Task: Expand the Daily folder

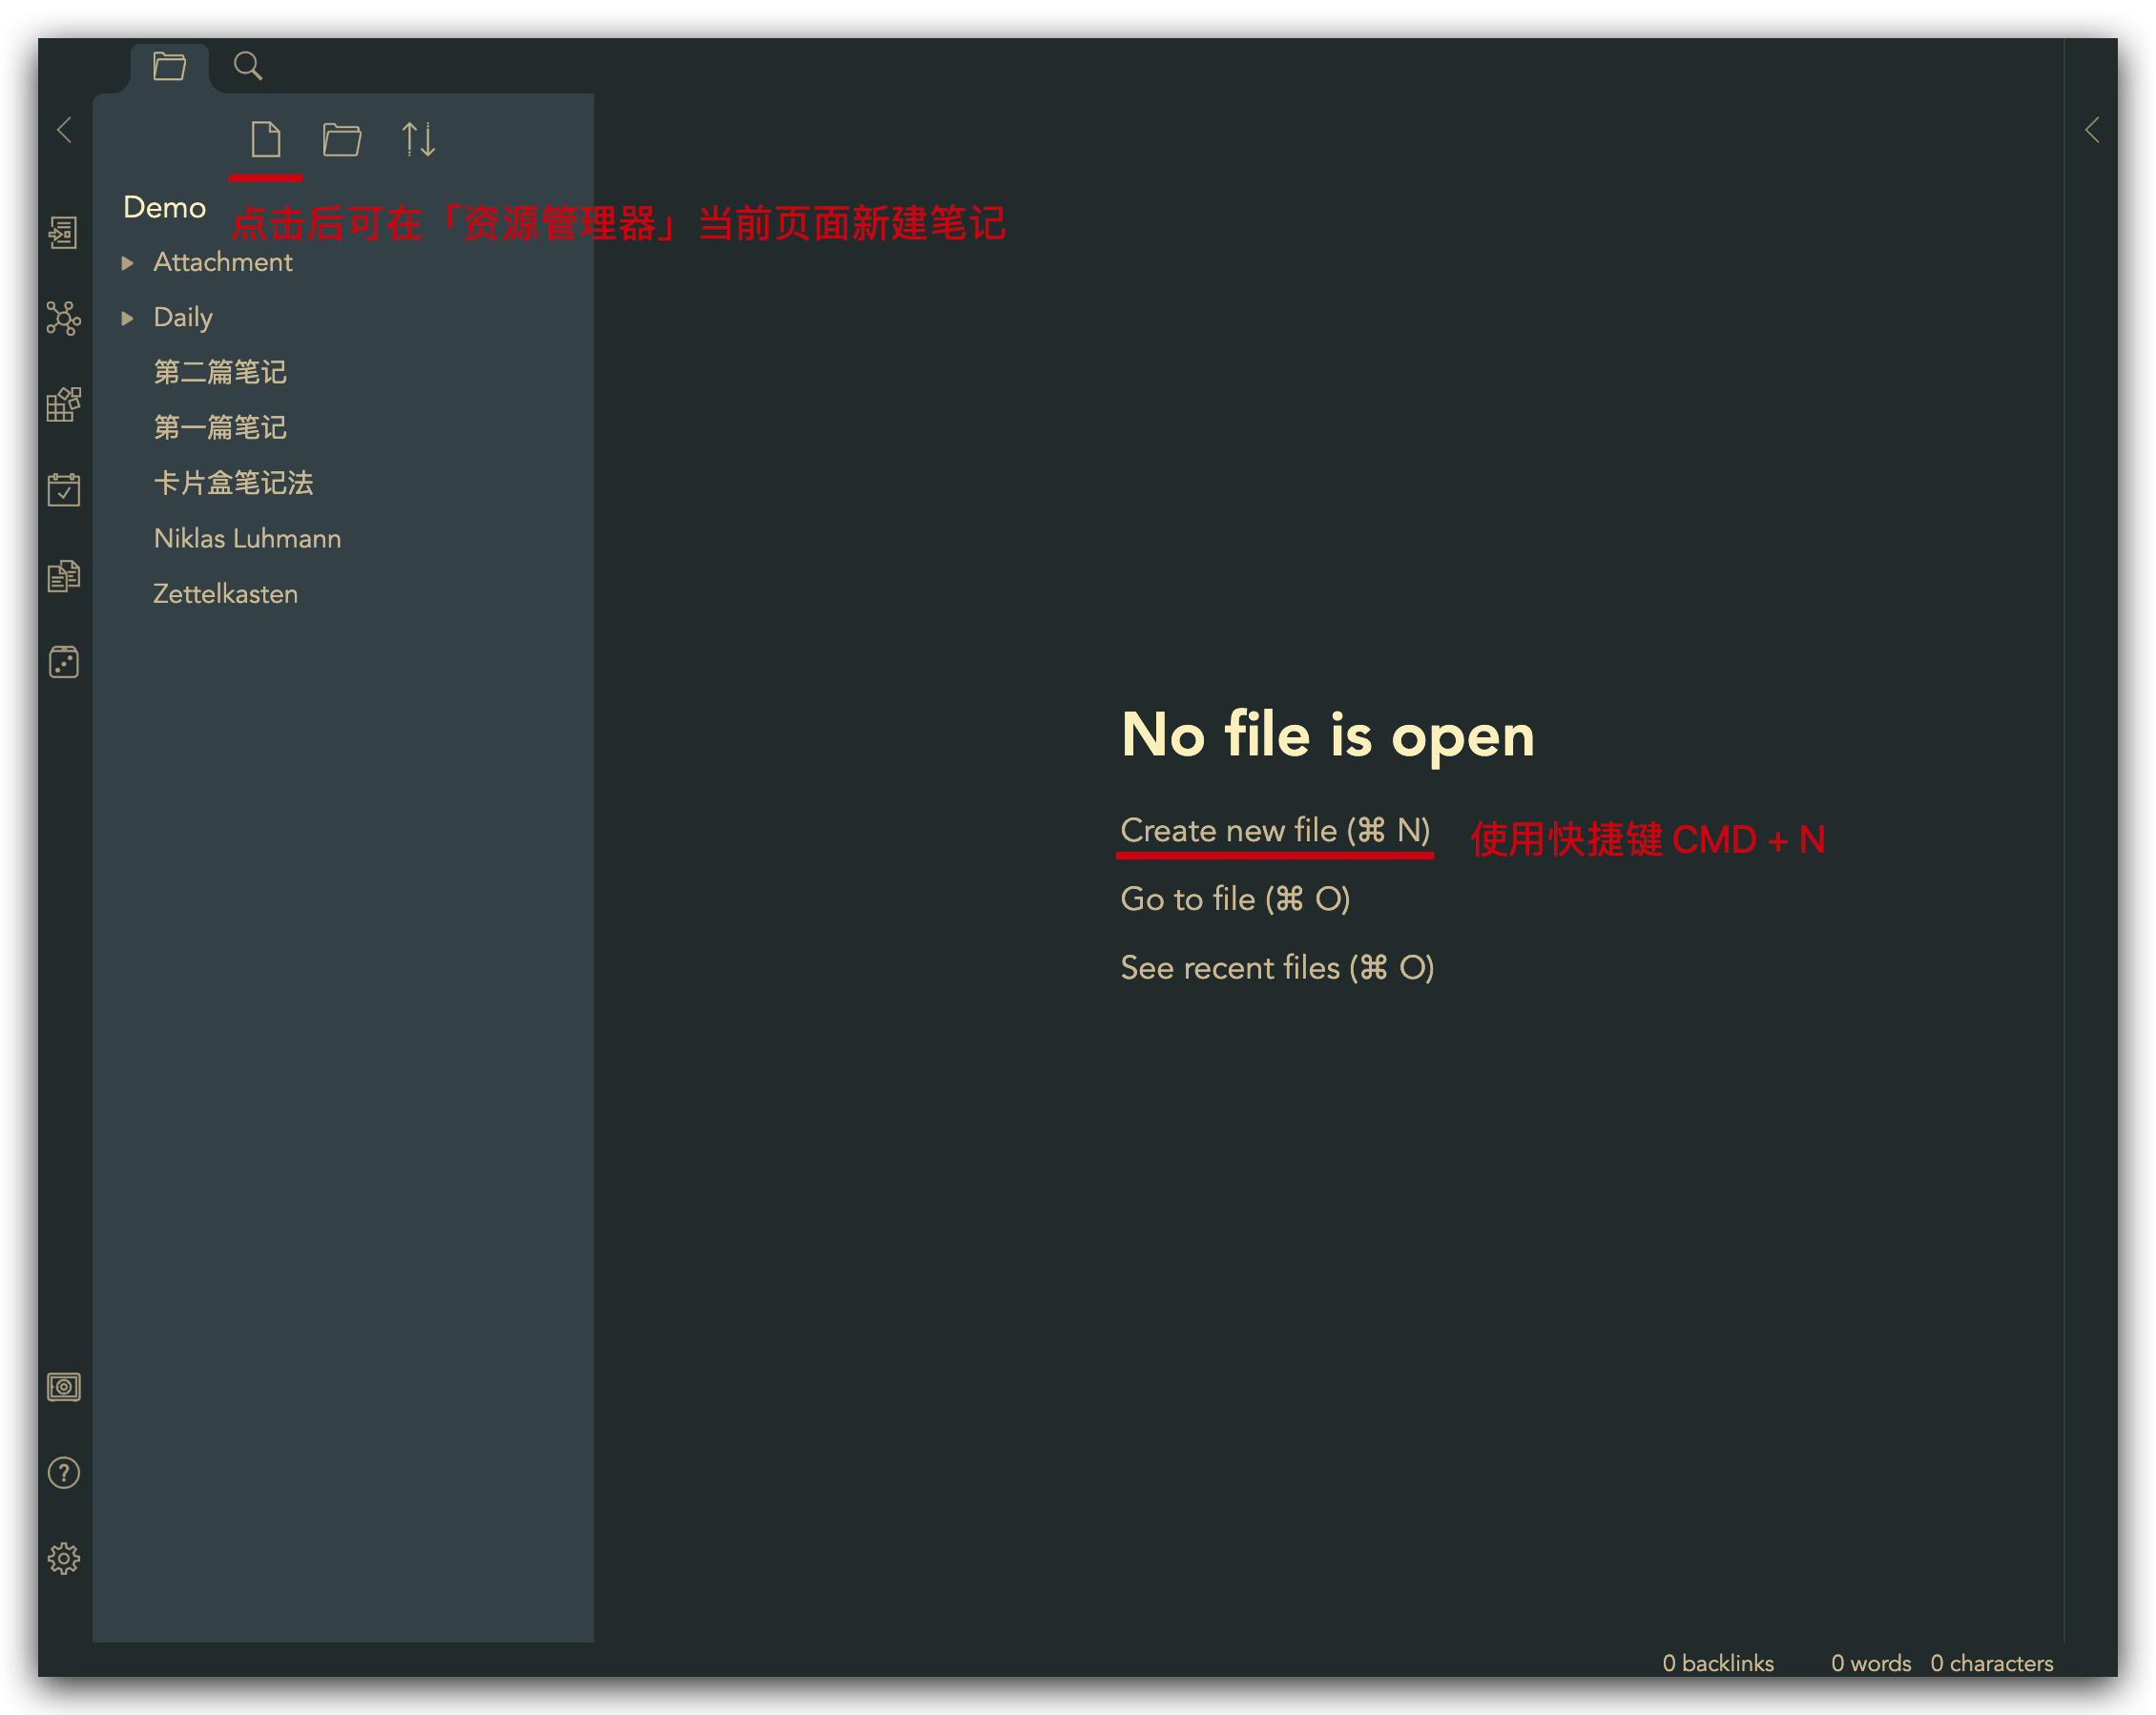Action: tap(182, 317)
